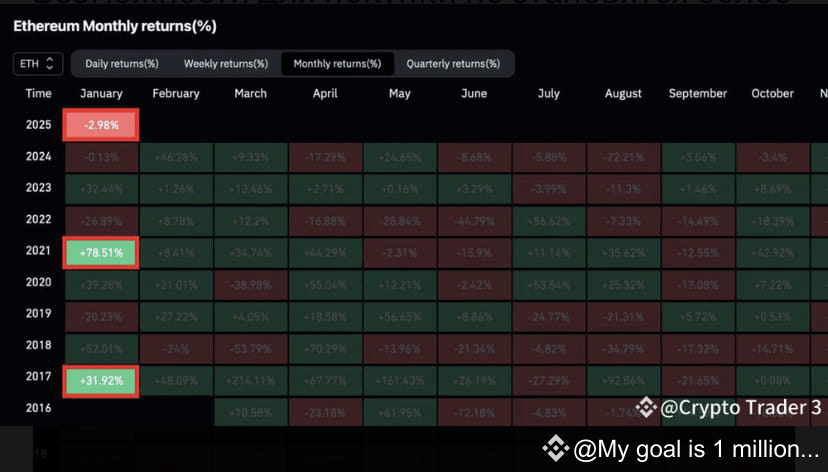Click the March column header
The width and height of the screenshot is (828, 472).
pos(251,93)
